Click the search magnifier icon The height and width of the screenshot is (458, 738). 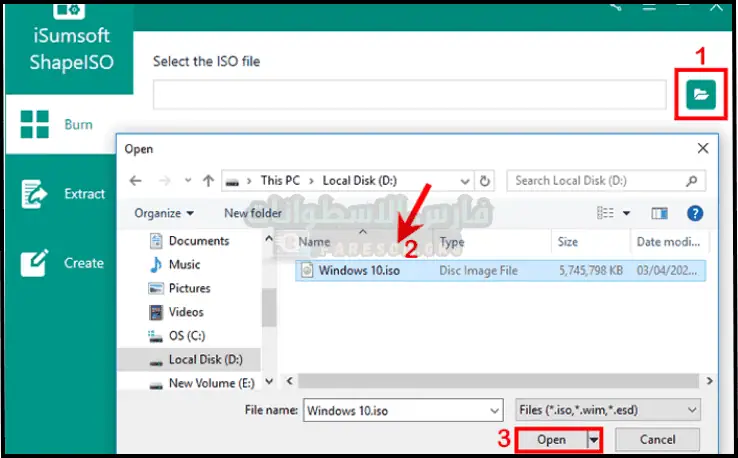(691, 181)
